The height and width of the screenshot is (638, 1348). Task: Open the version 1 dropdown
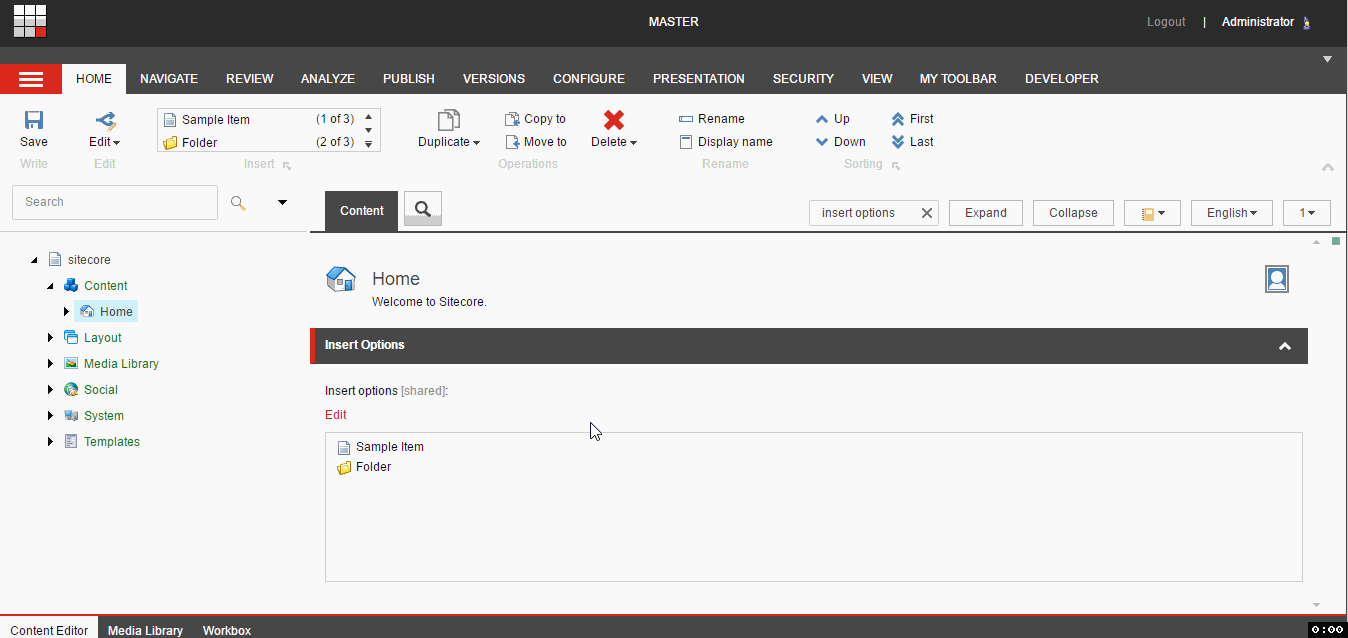[1306, 212]
